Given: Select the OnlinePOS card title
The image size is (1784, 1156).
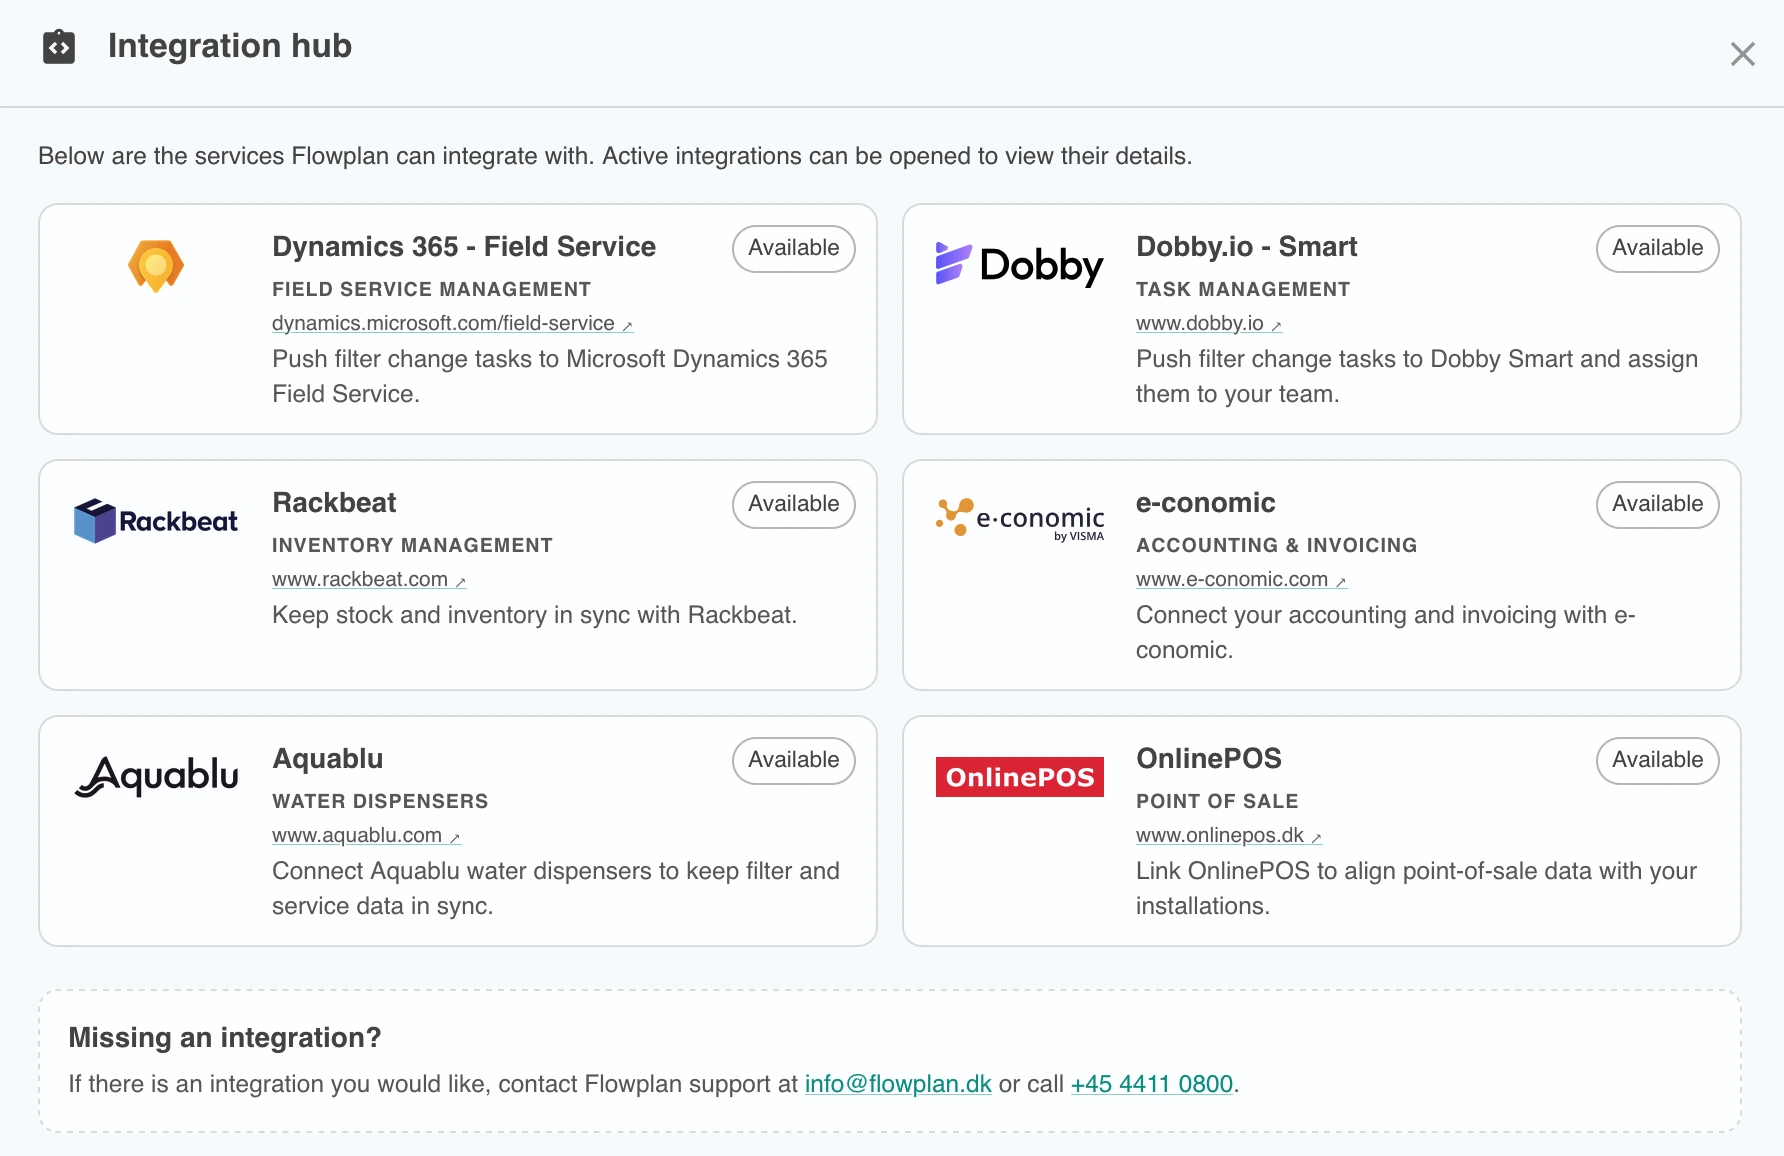Looking at the screenshot, I should click(x=1208, y=759).
